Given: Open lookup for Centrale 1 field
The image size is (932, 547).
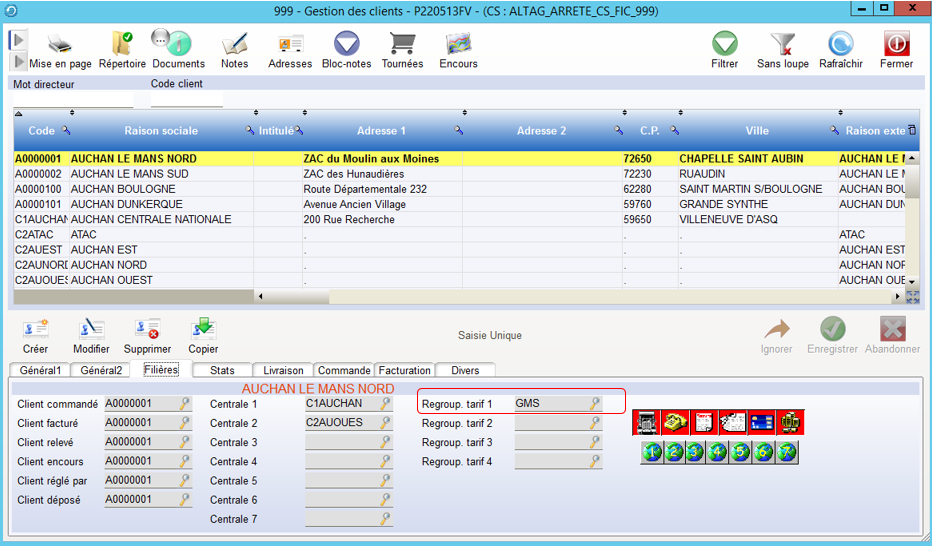Looking at the screenshot, I should pos(384,404).
